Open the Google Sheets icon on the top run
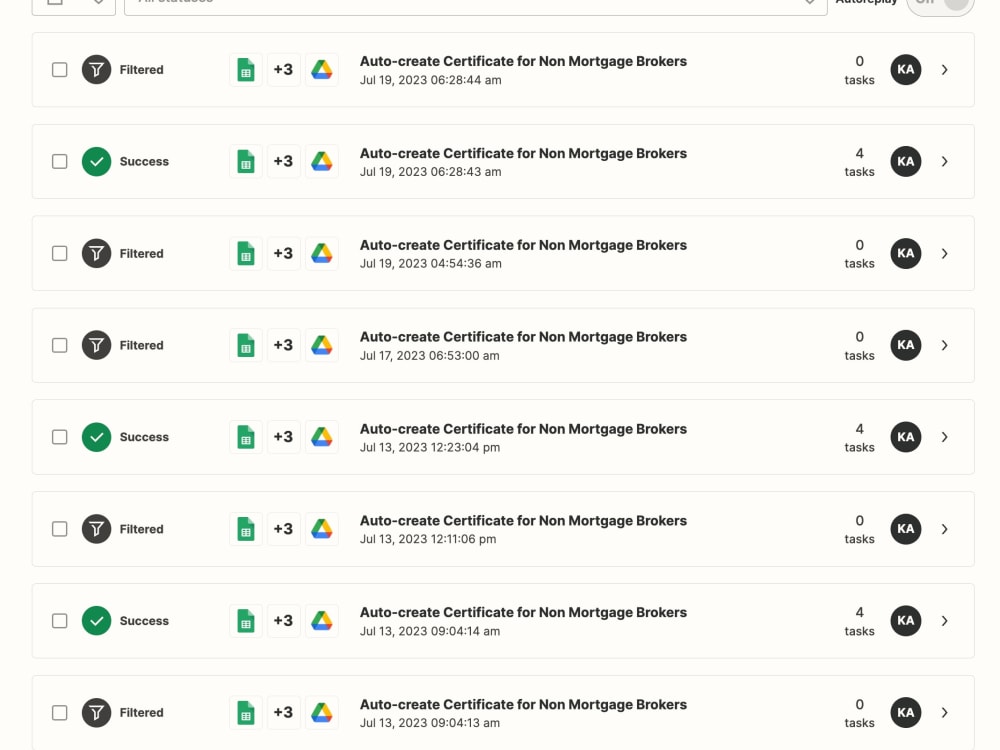 point(245,69)
